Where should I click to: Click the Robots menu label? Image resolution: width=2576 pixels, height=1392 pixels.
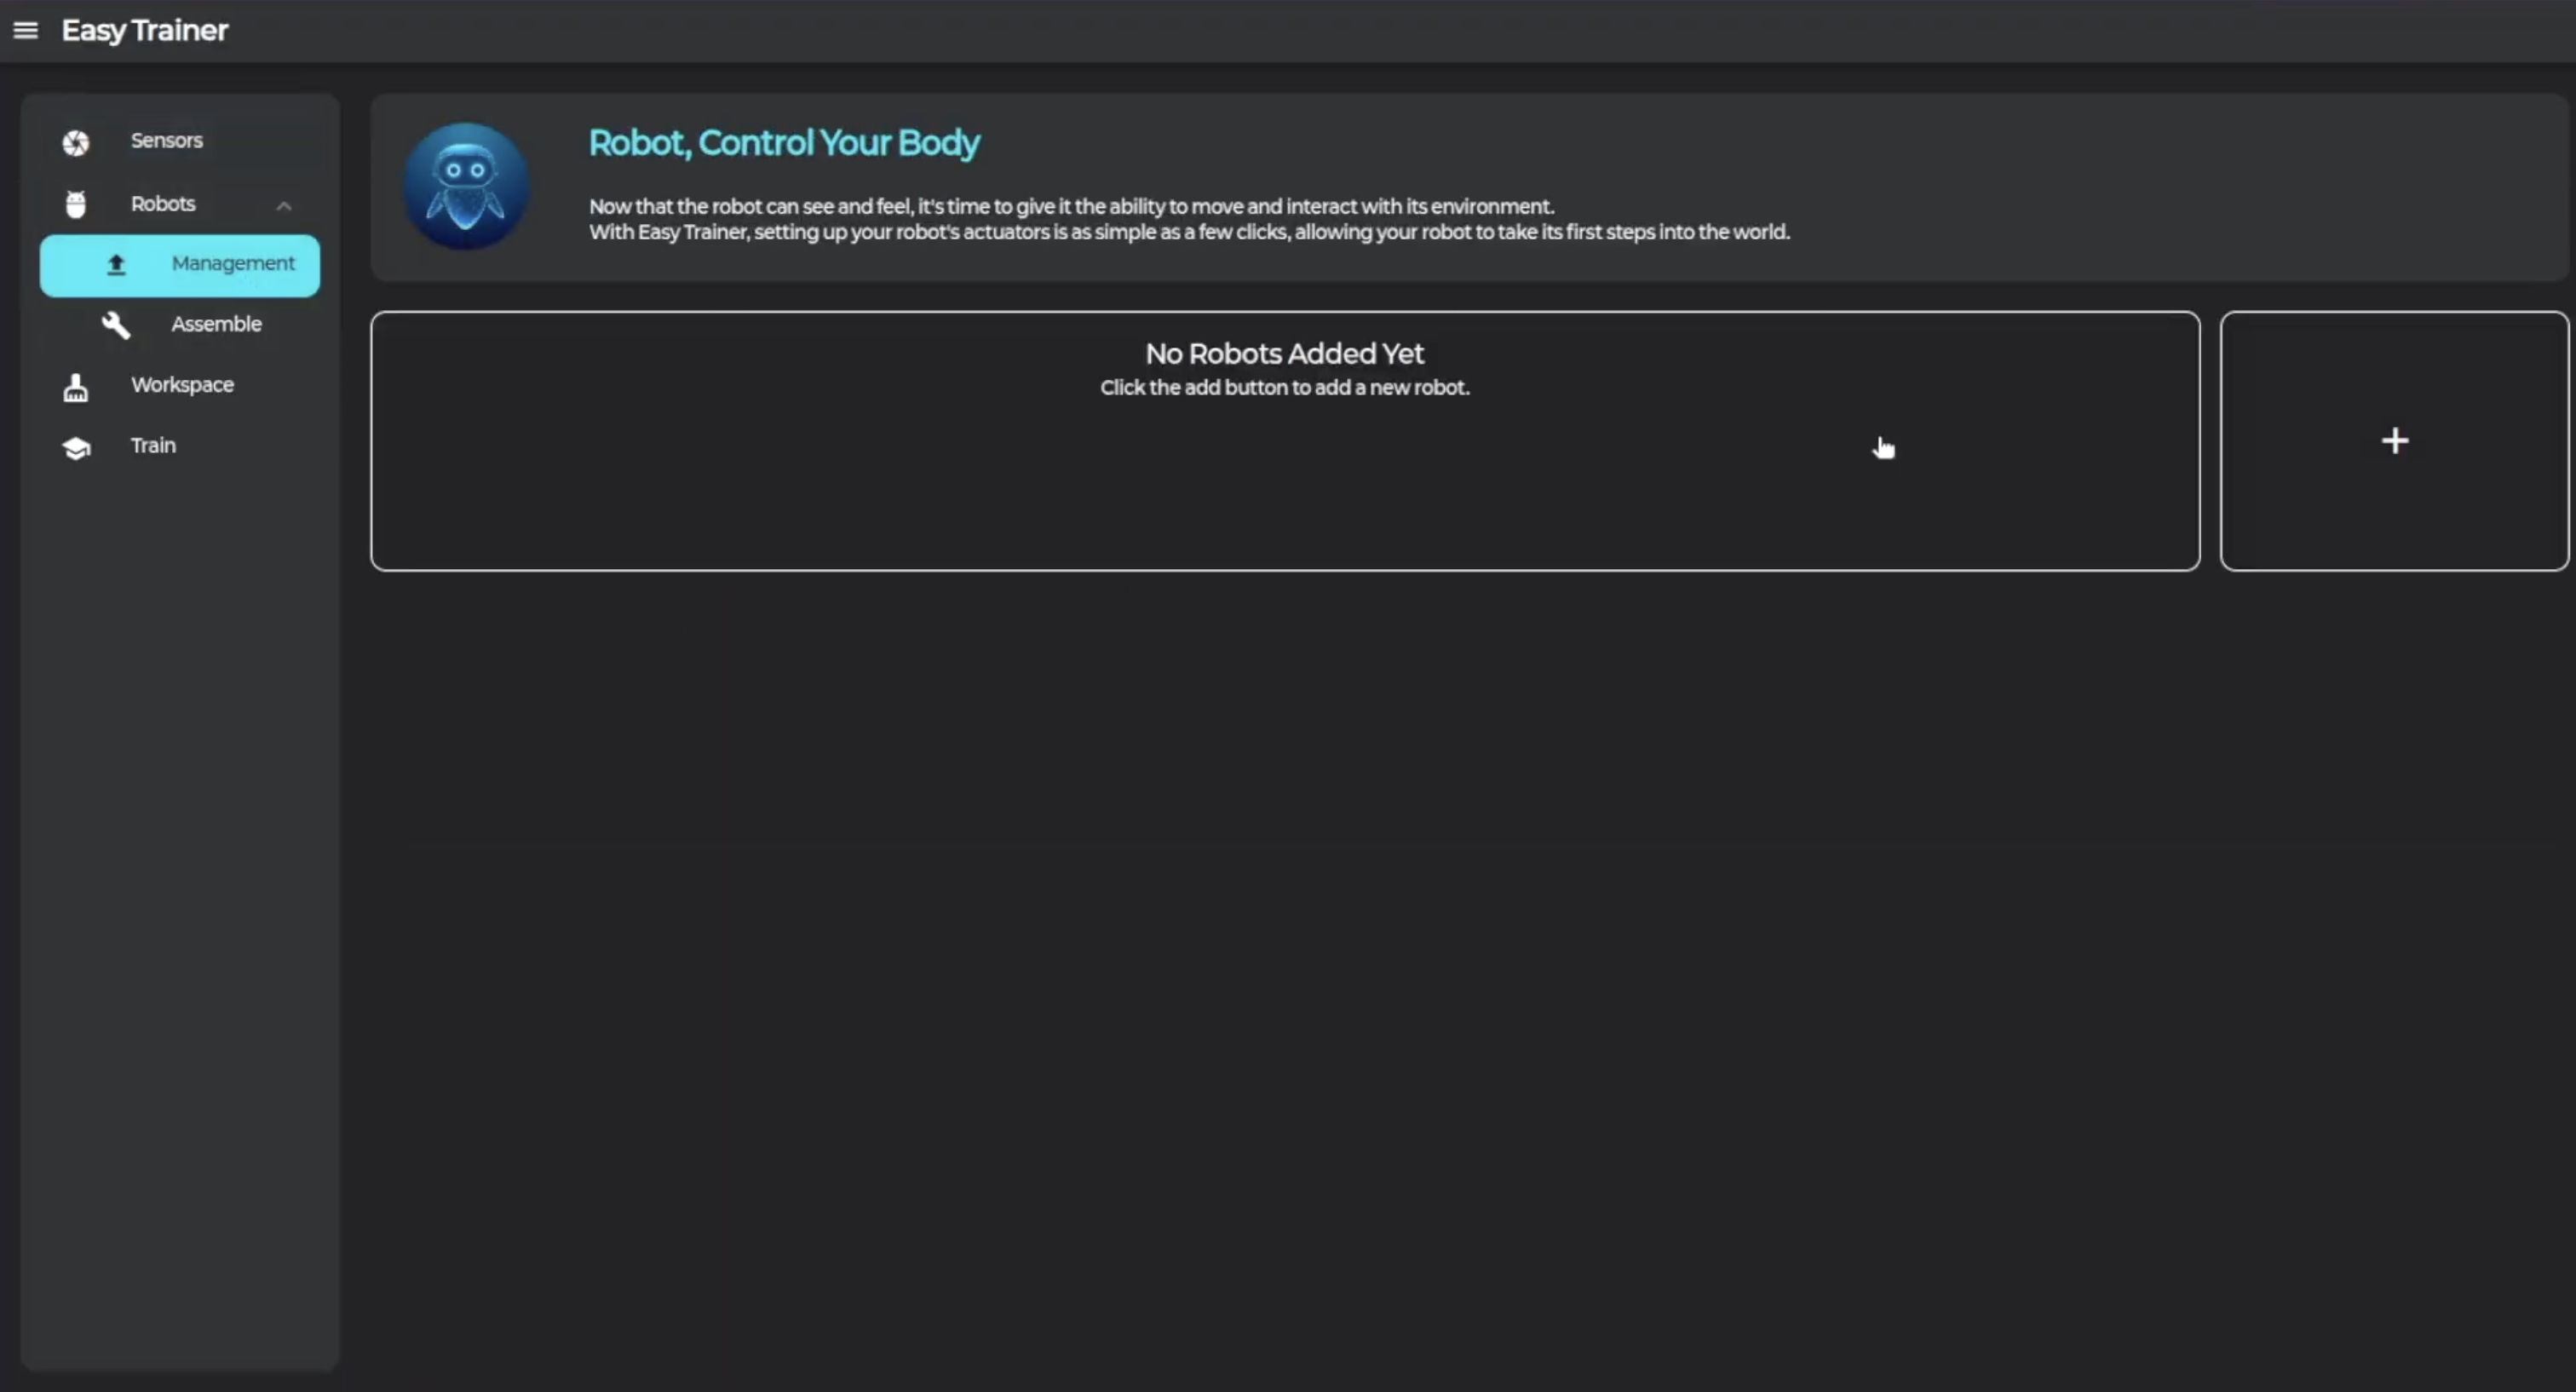pyautogui.click(x=163, y=204)
